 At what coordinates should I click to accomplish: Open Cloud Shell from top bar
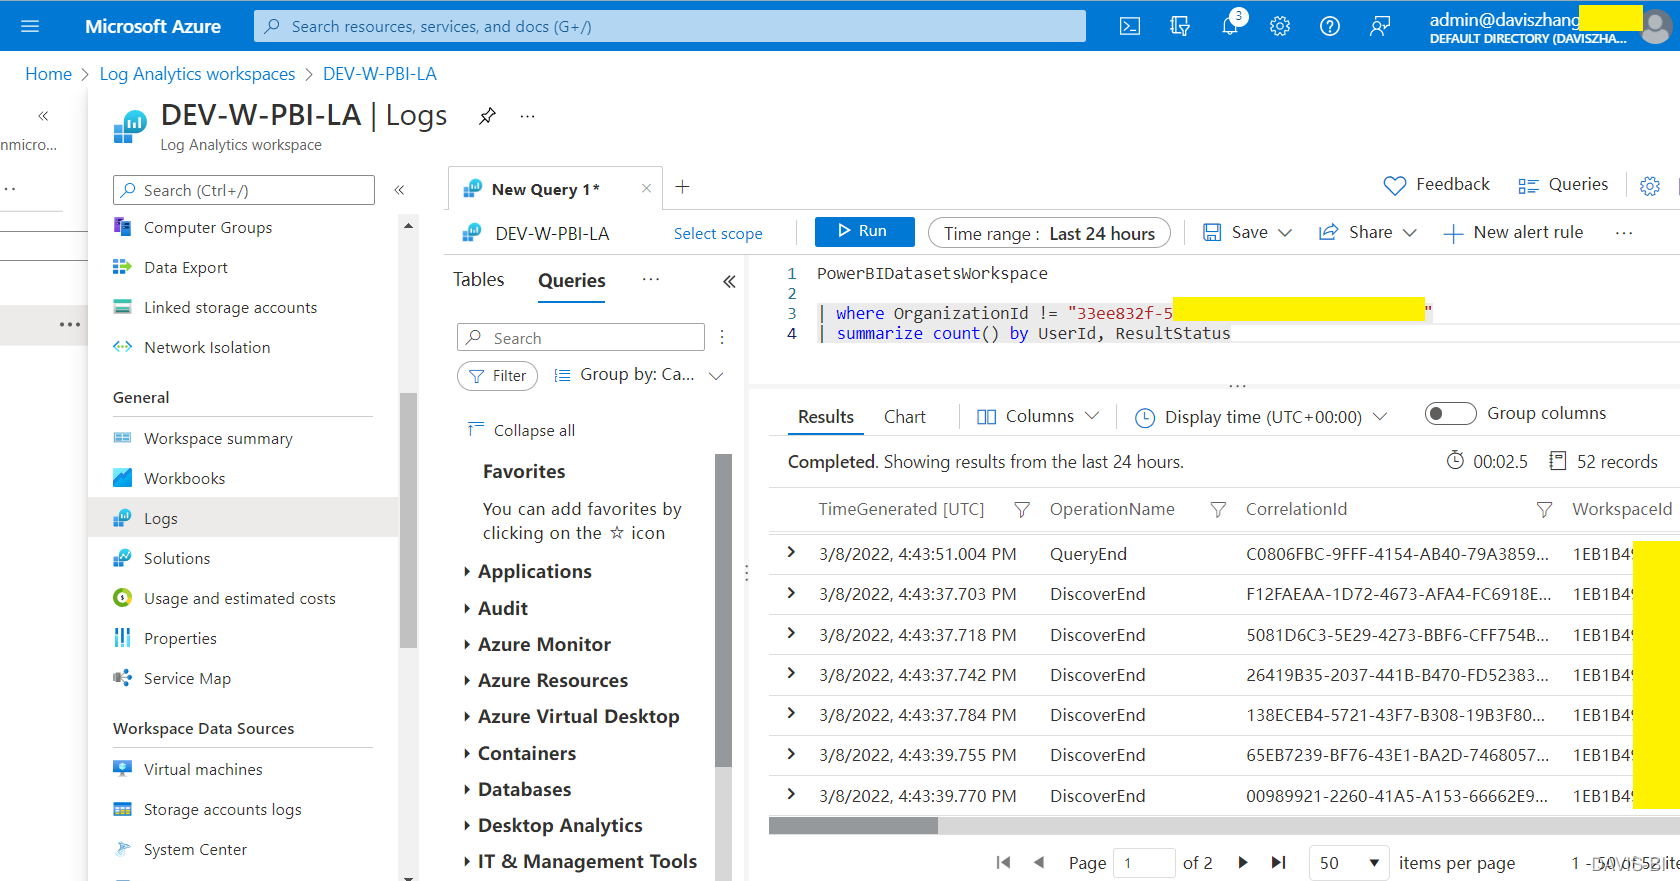[1130, 26]
